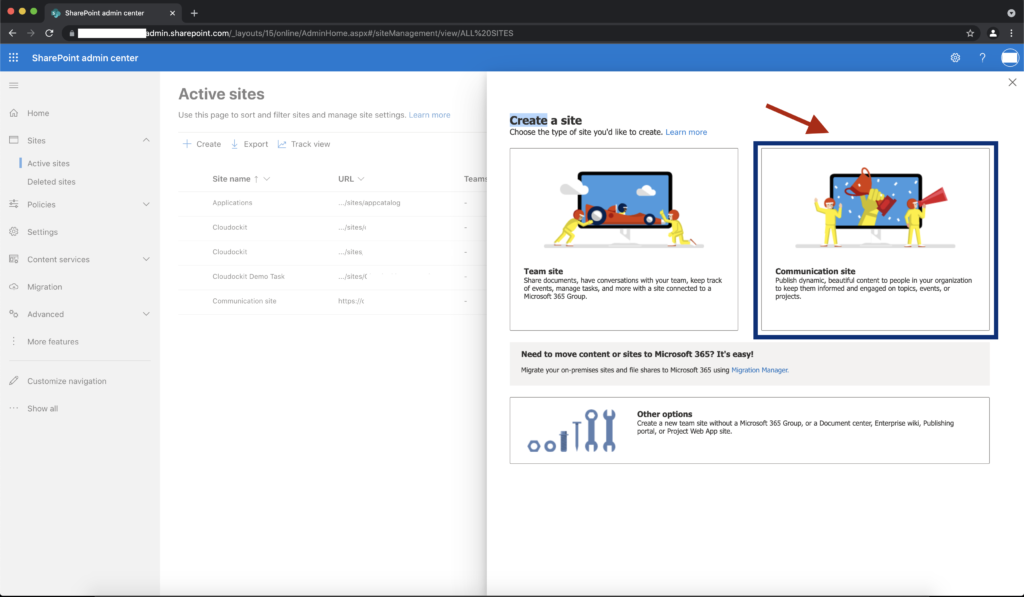Go back using the browser back arrow

pos(12,33)
